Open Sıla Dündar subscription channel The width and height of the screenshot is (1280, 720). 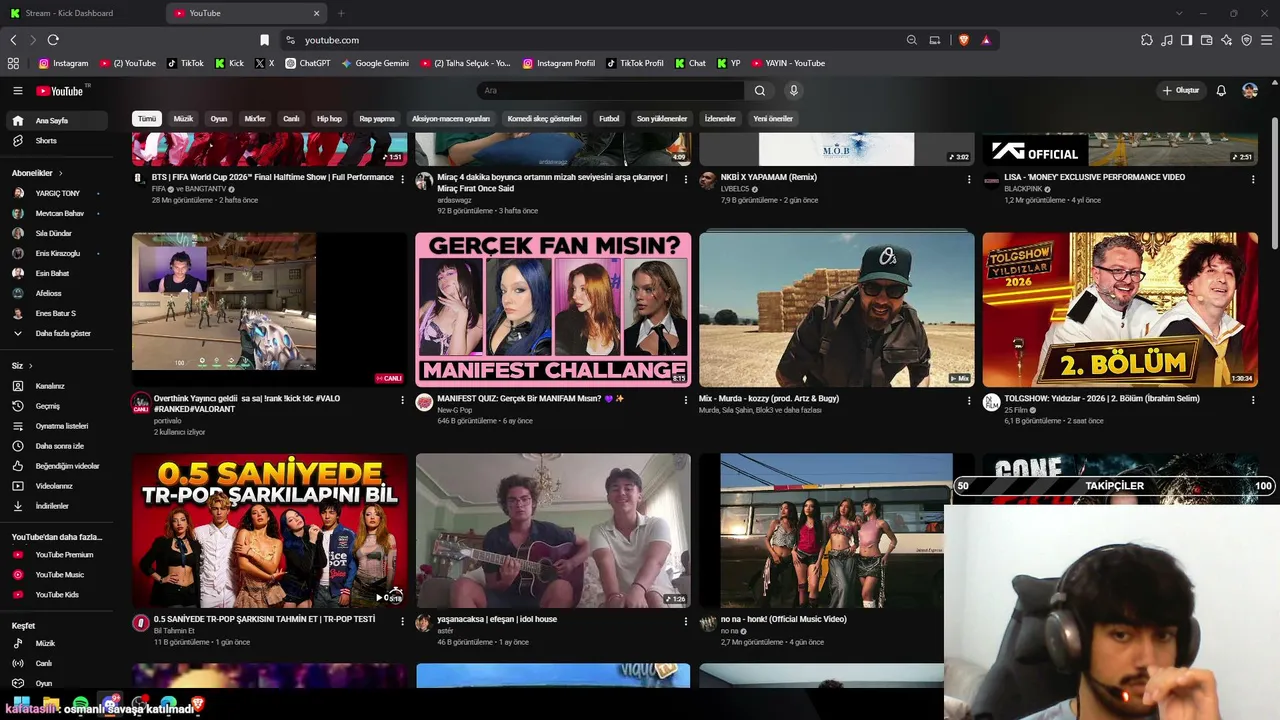click(x=58, y=233)
